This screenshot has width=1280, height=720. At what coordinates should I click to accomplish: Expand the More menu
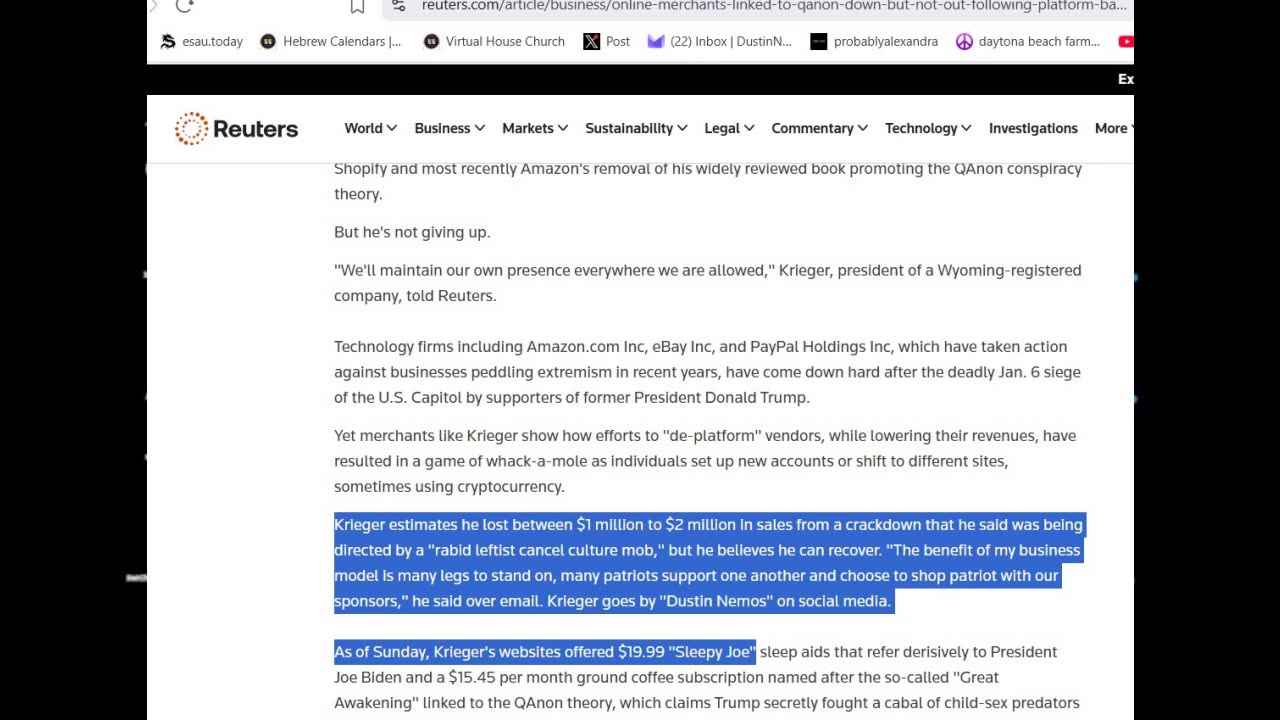click(1113, 128)
